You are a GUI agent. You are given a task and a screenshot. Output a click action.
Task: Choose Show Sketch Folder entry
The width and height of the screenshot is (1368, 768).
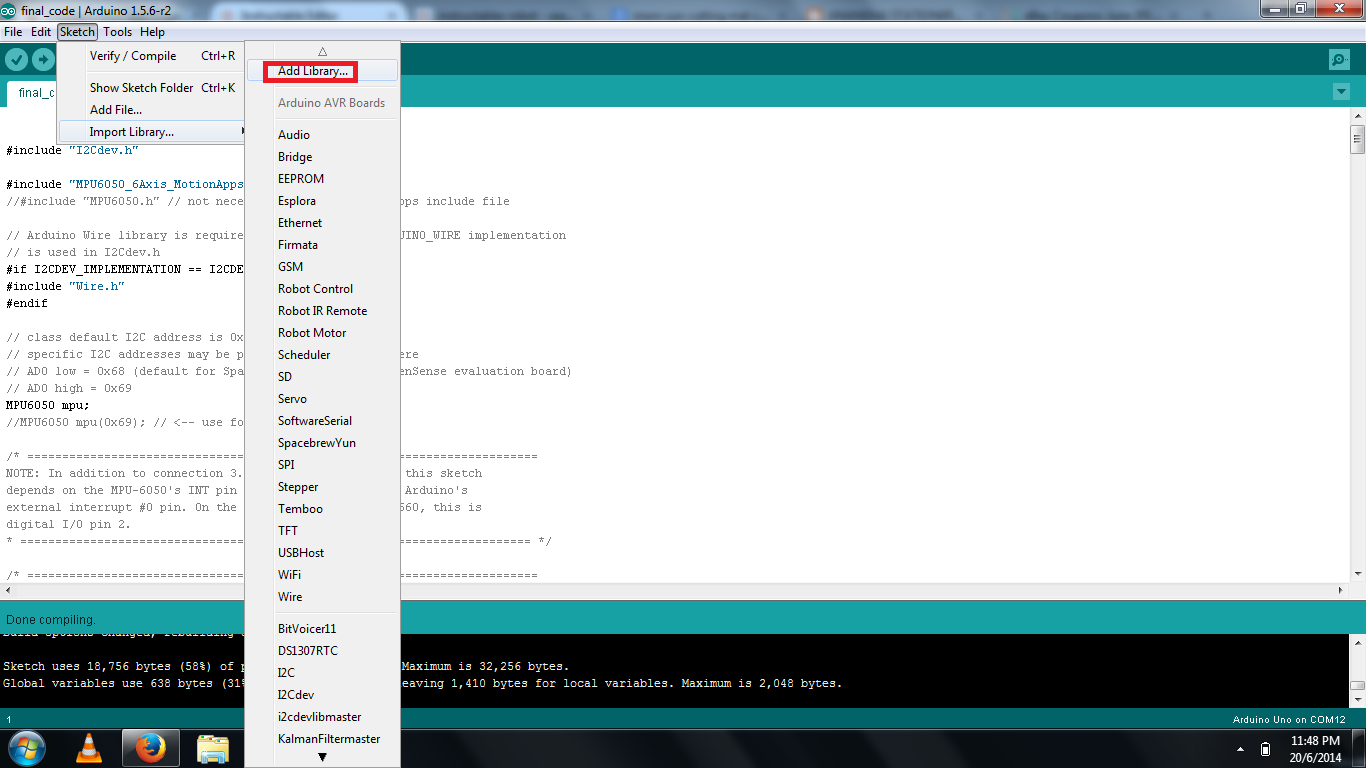coord(149,88)
